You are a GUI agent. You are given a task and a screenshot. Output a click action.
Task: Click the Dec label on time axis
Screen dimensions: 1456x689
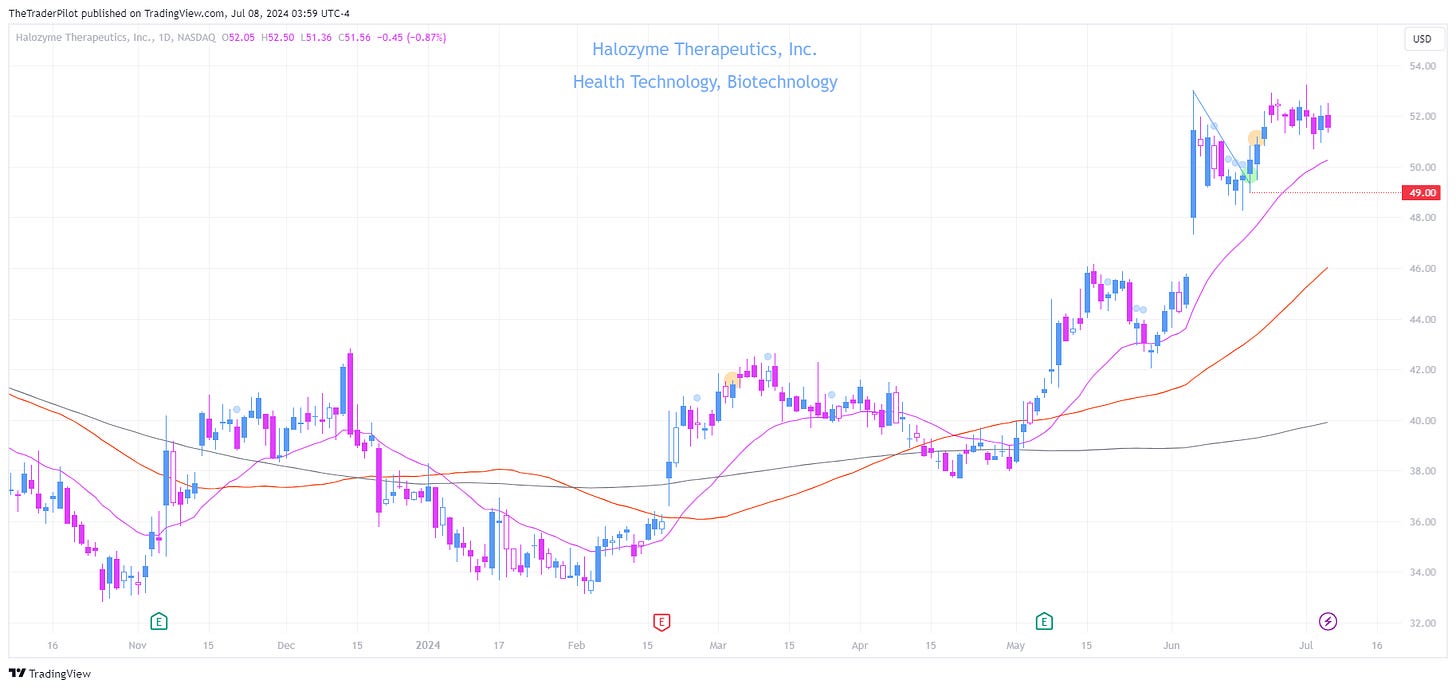[x=286, y=646]
